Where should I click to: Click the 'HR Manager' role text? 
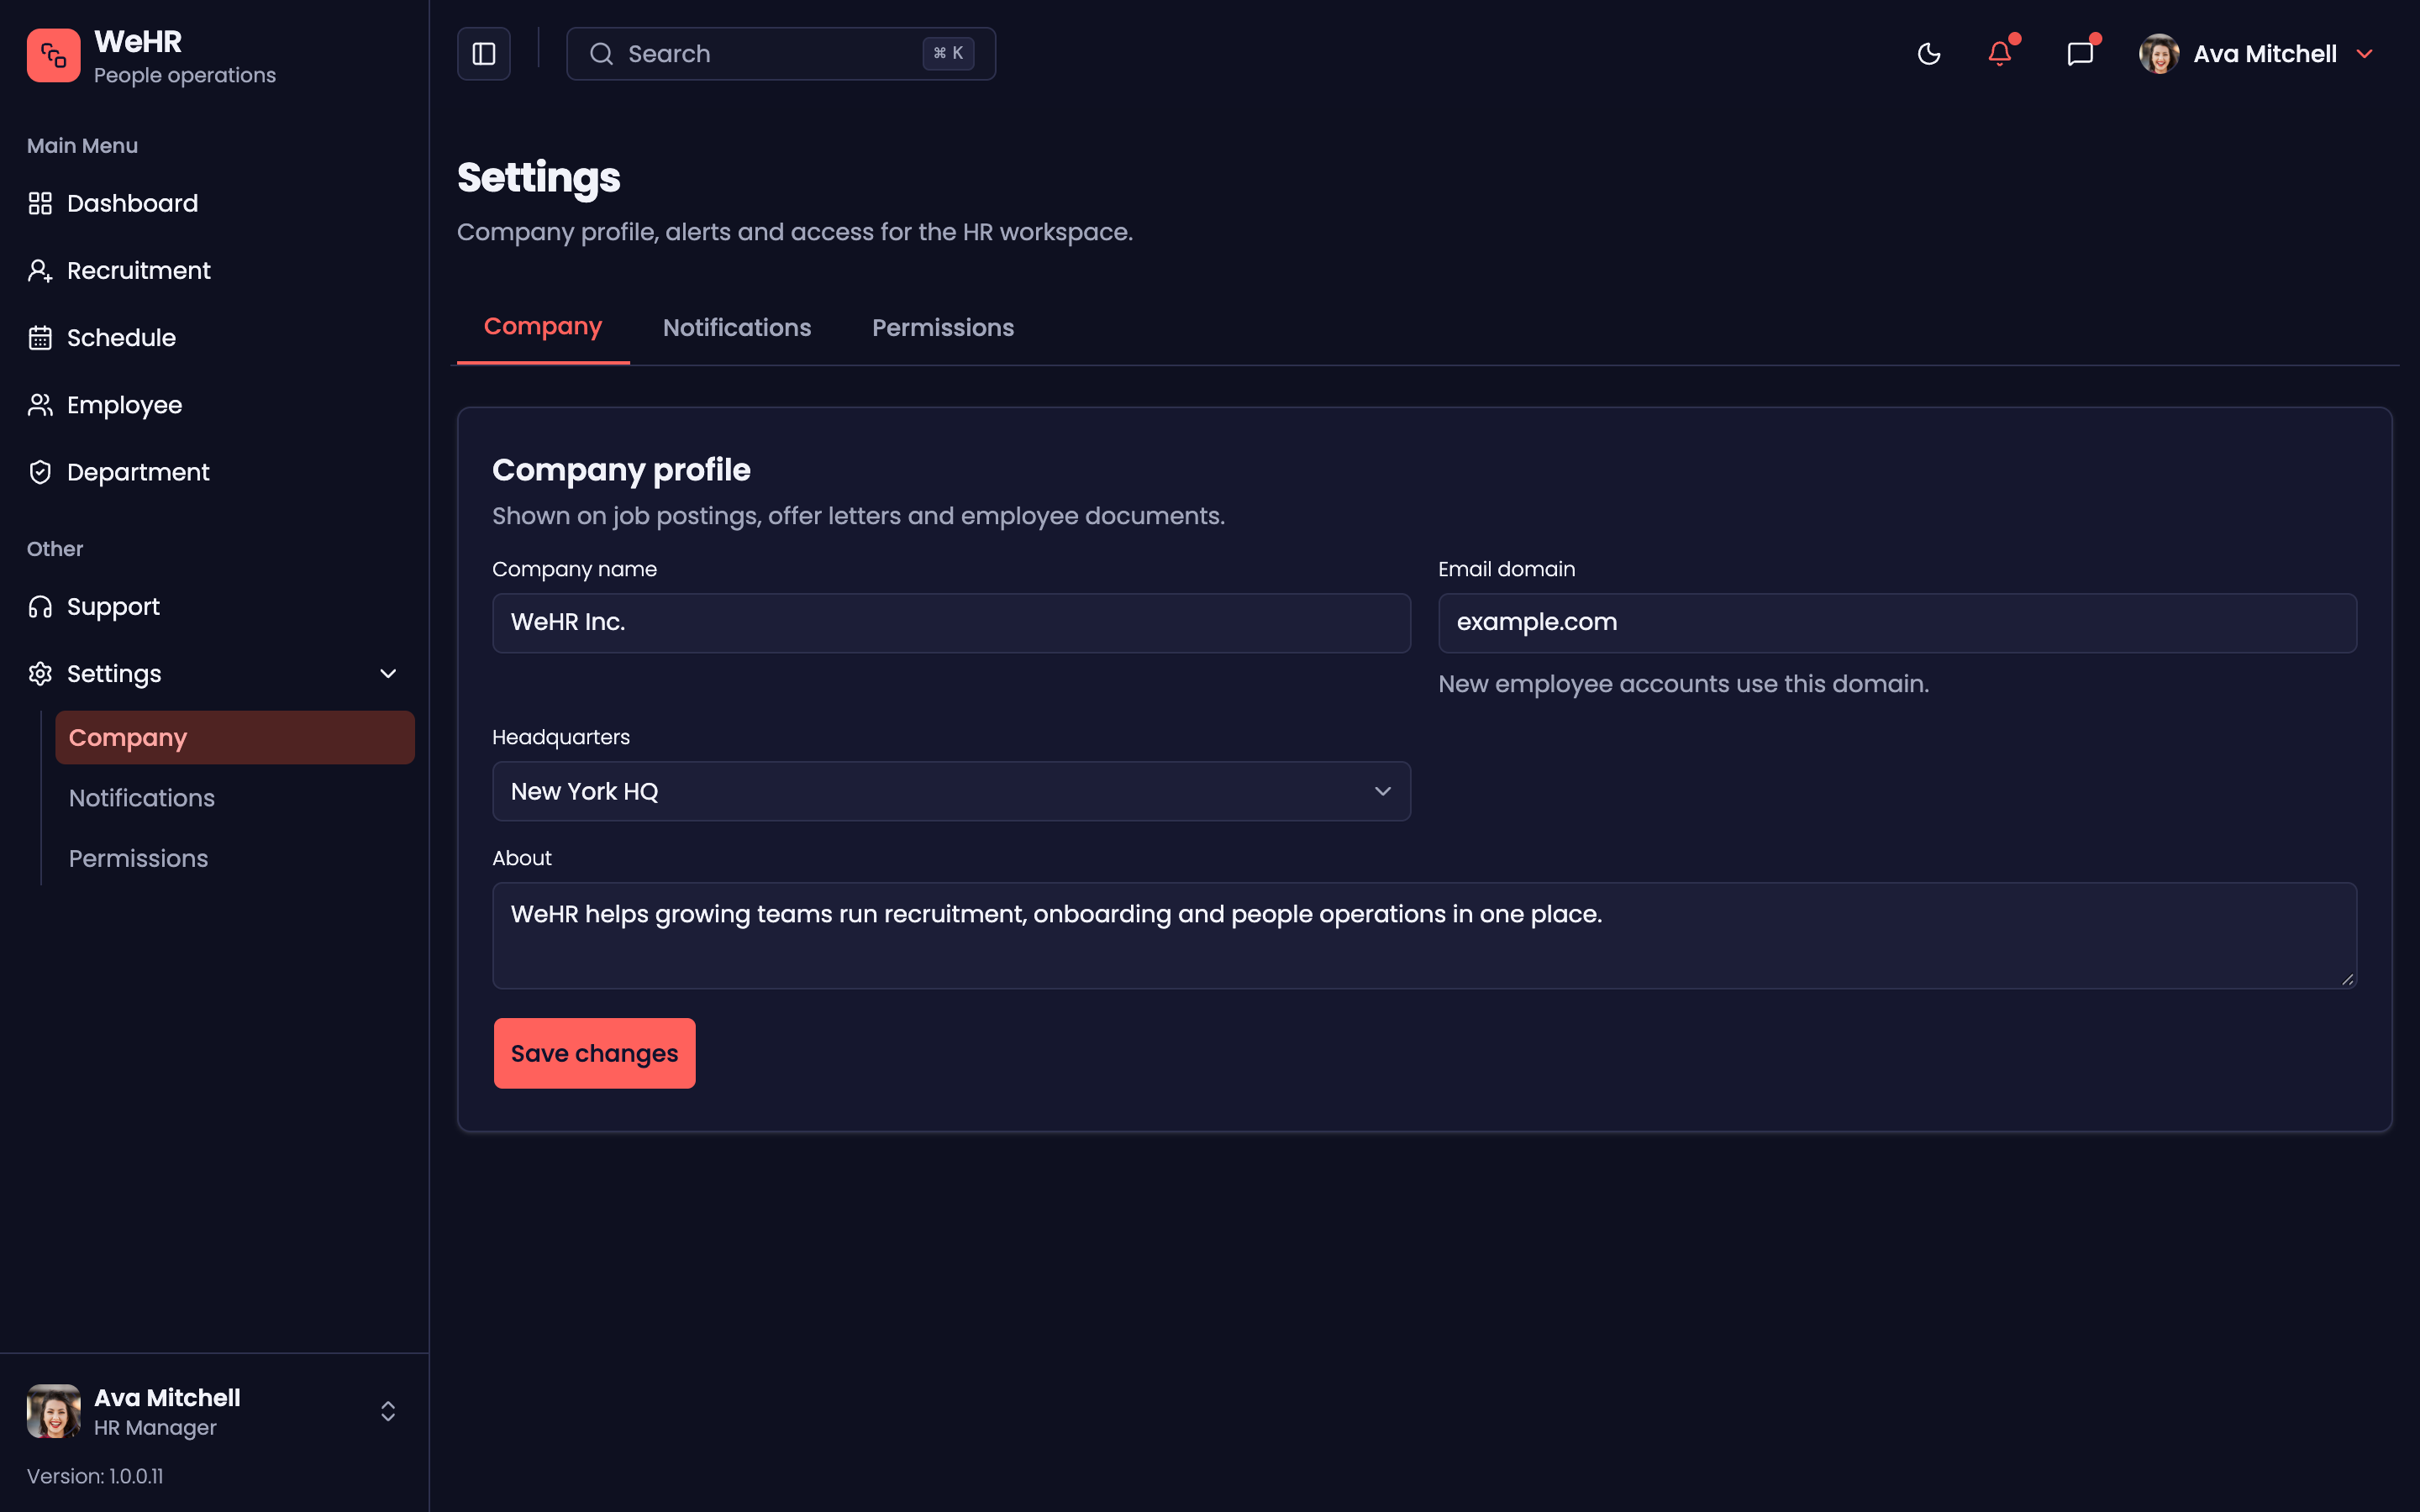pyautogui.click(x=155, y=1428)
